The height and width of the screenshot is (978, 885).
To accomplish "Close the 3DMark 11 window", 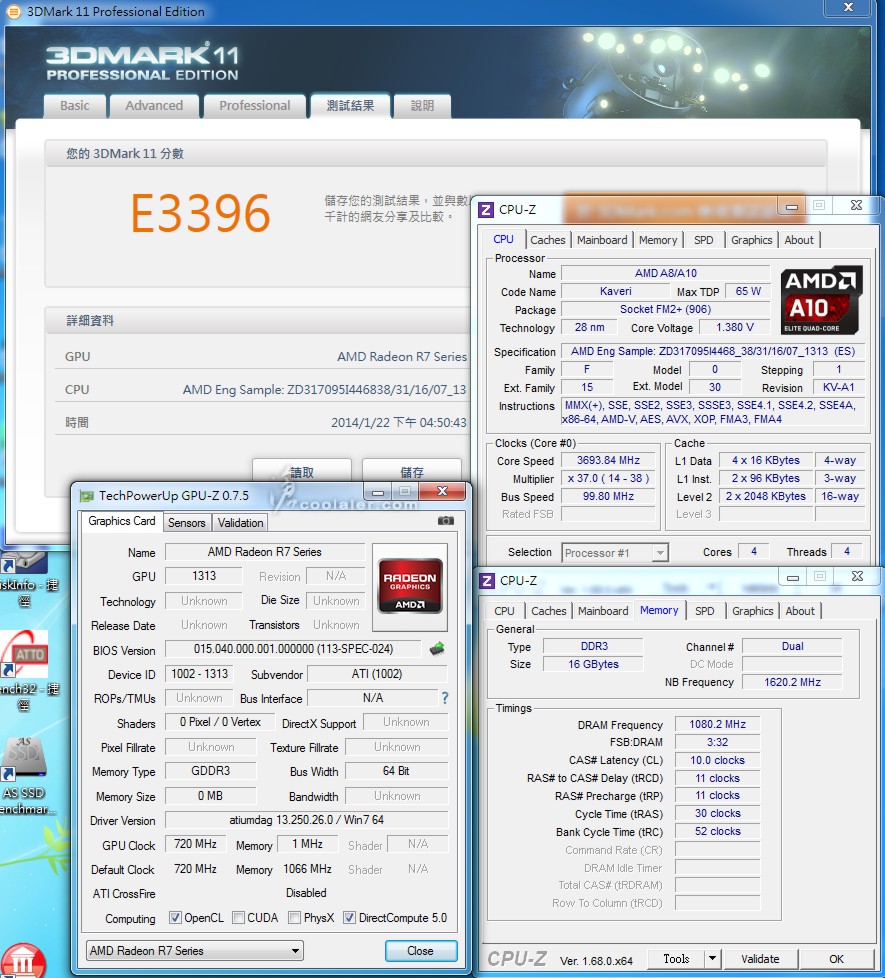I will [848, 7].
